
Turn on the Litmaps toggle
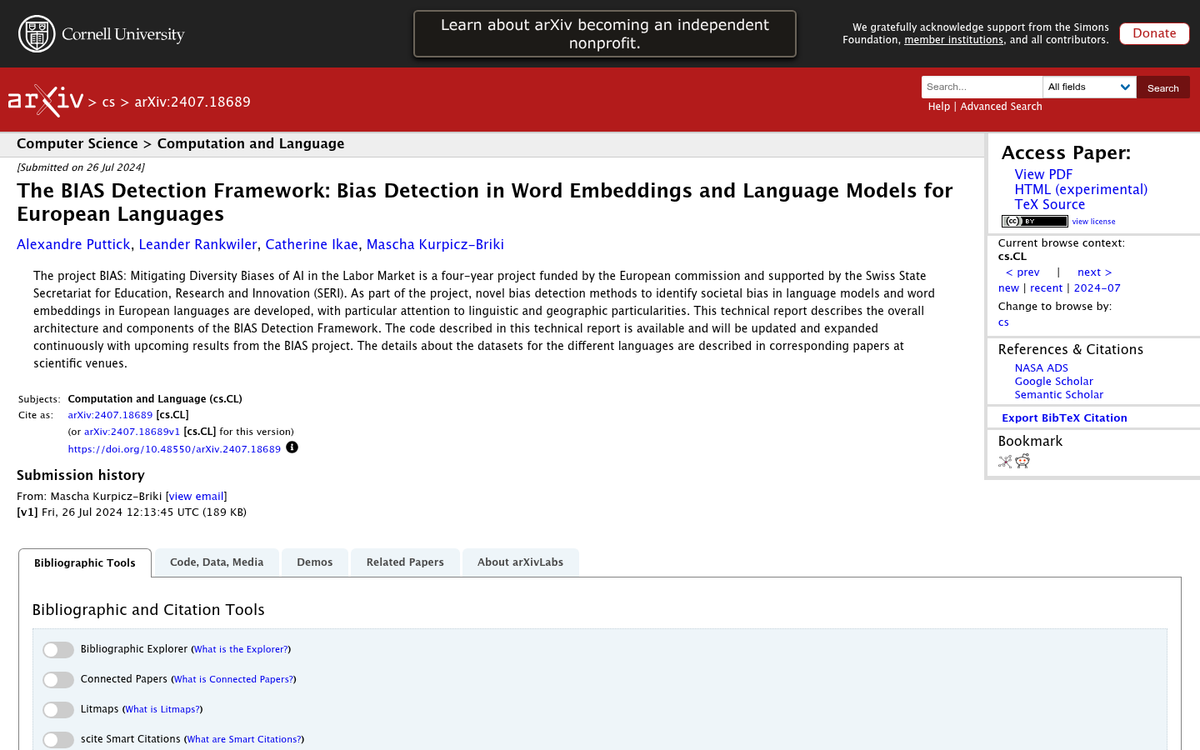(x=58, y=710)
